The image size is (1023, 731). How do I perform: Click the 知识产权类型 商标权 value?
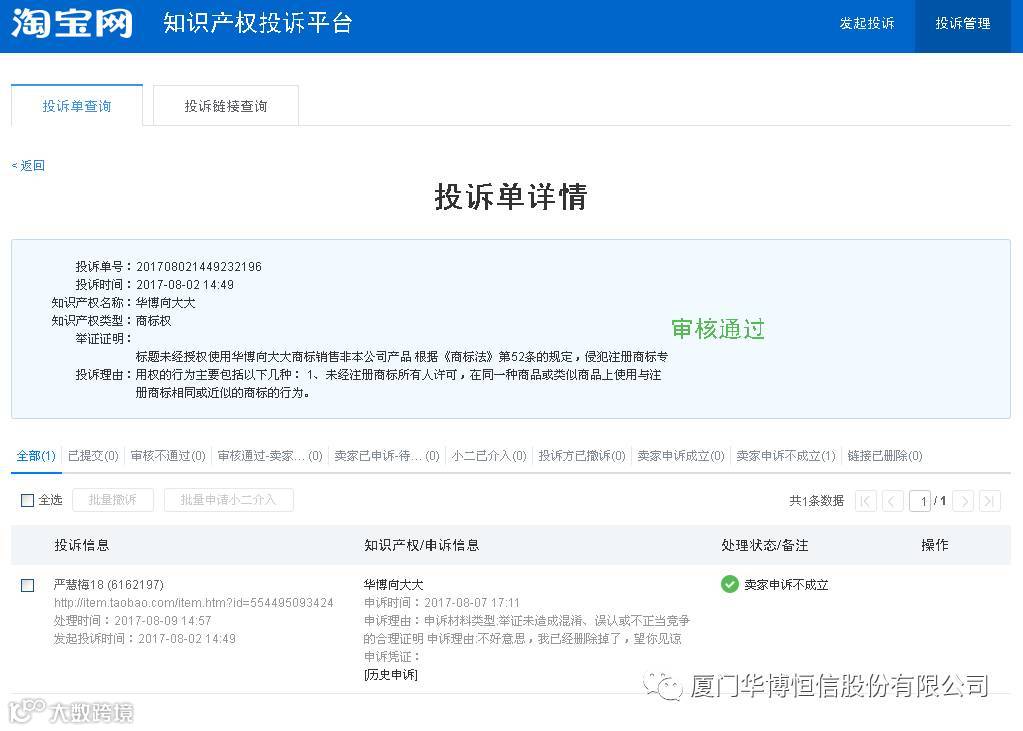pos(153,320)
